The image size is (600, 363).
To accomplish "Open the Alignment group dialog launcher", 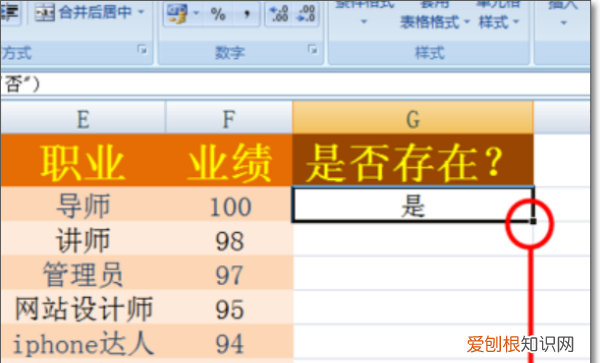I will pos(142,50).
